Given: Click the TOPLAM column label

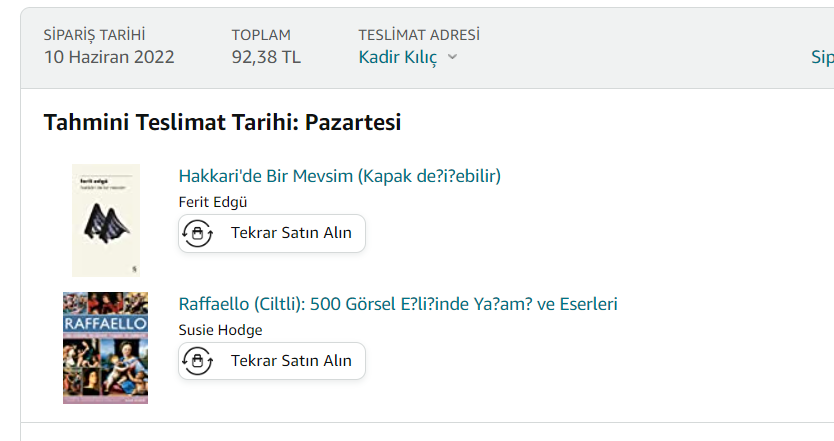Looking at the screenshot, I should 263,35.
